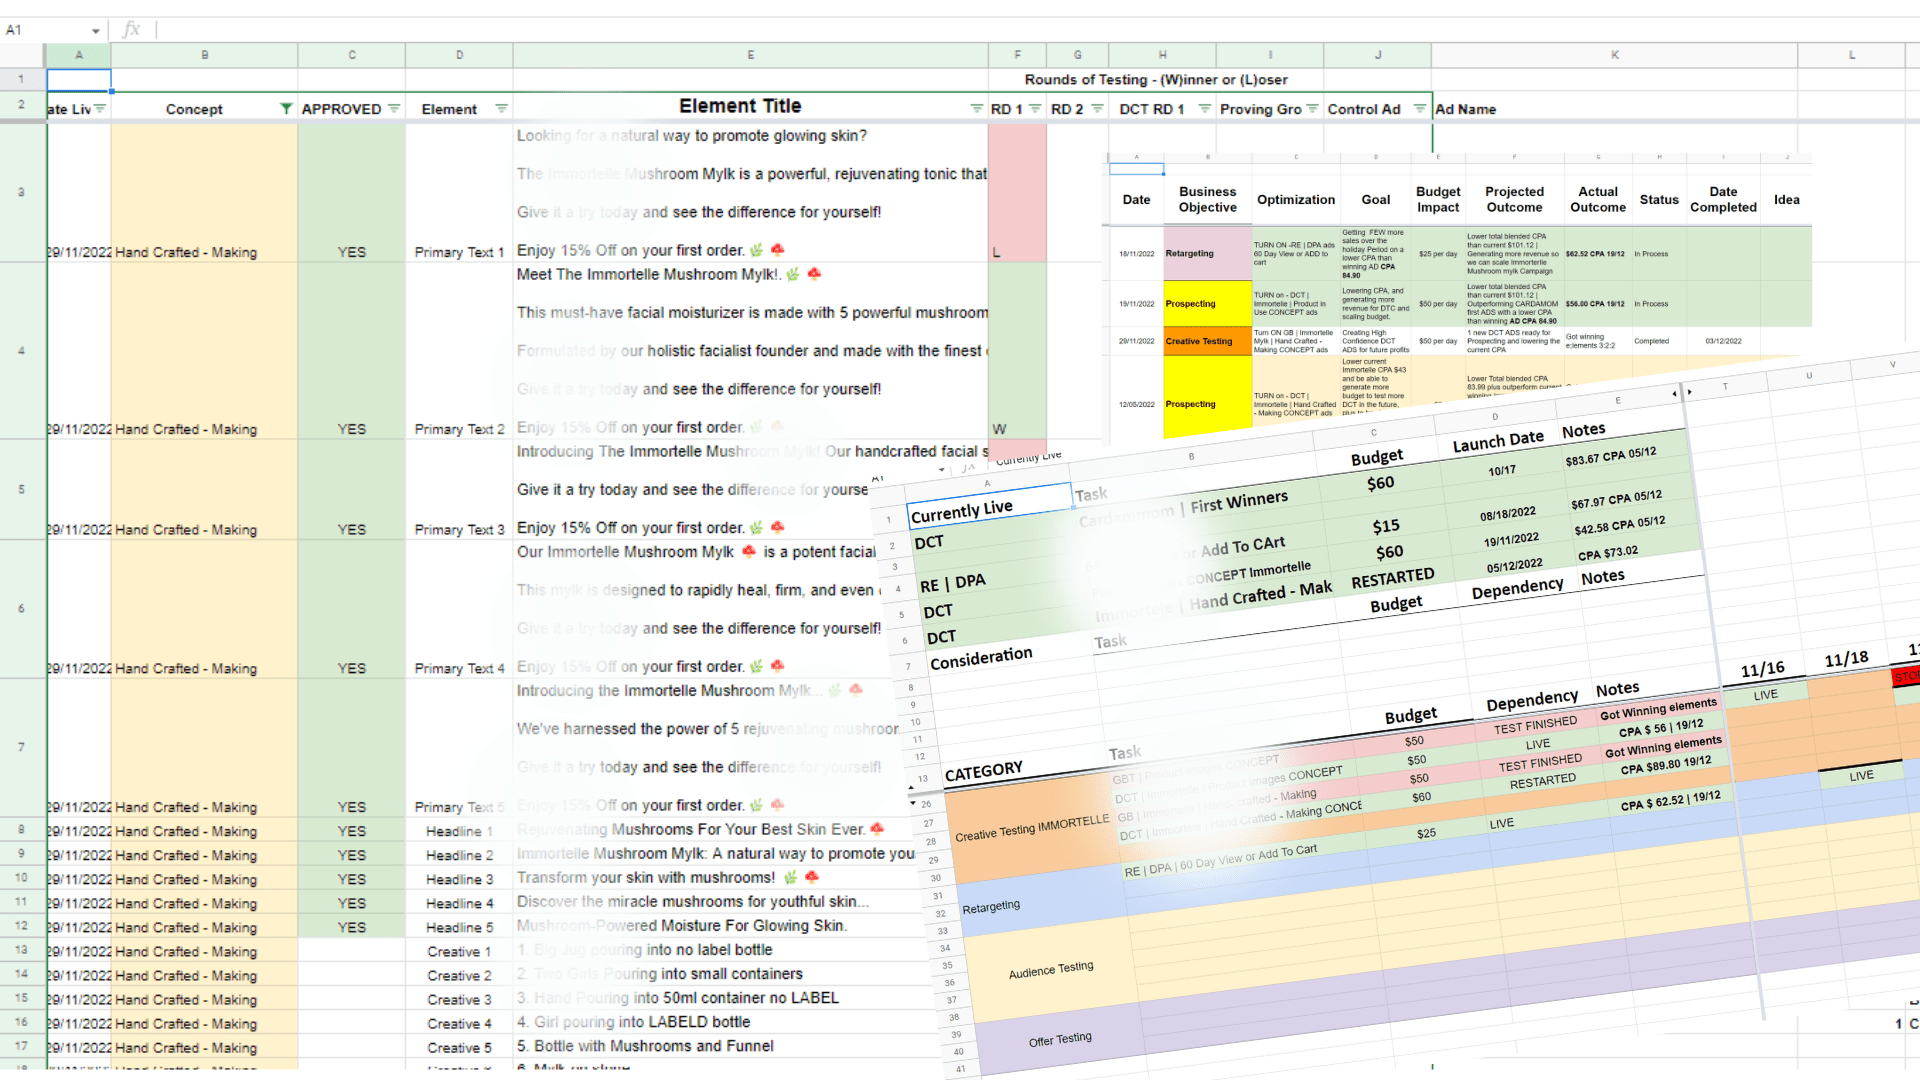The image size is (1920, 1080).
Task: Open the RD 1 column filter
Action: click(1035, 109)
